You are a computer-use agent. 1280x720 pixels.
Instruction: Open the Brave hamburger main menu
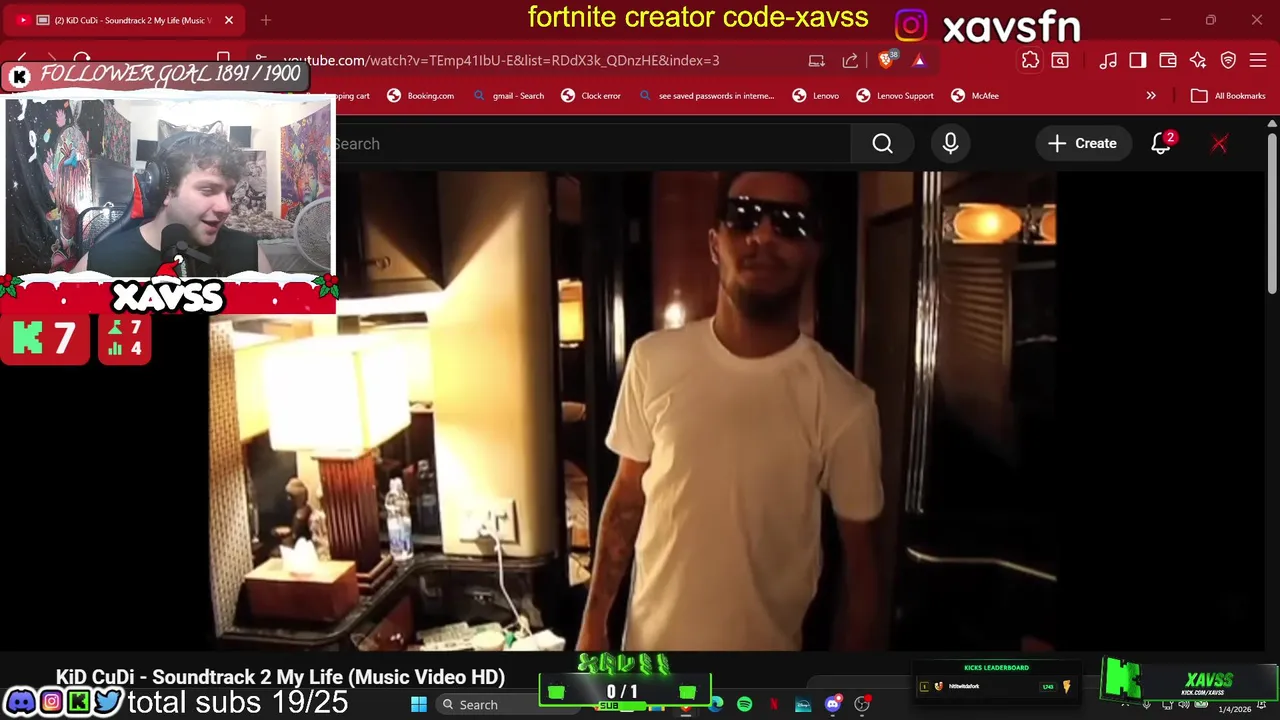[x=1258, y=61]
